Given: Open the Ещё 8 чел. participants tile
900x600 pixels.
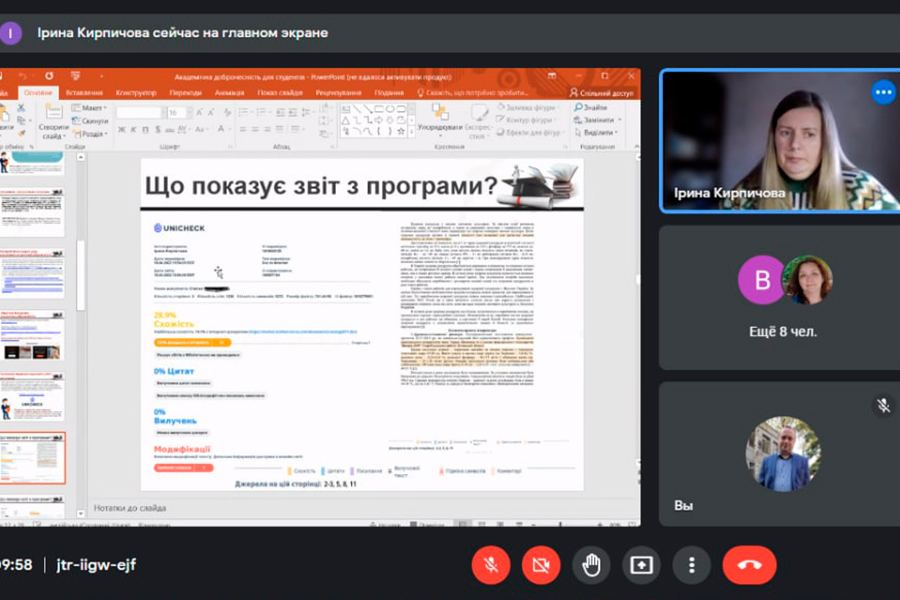Looking at the screenshot, I should point(779,297).
